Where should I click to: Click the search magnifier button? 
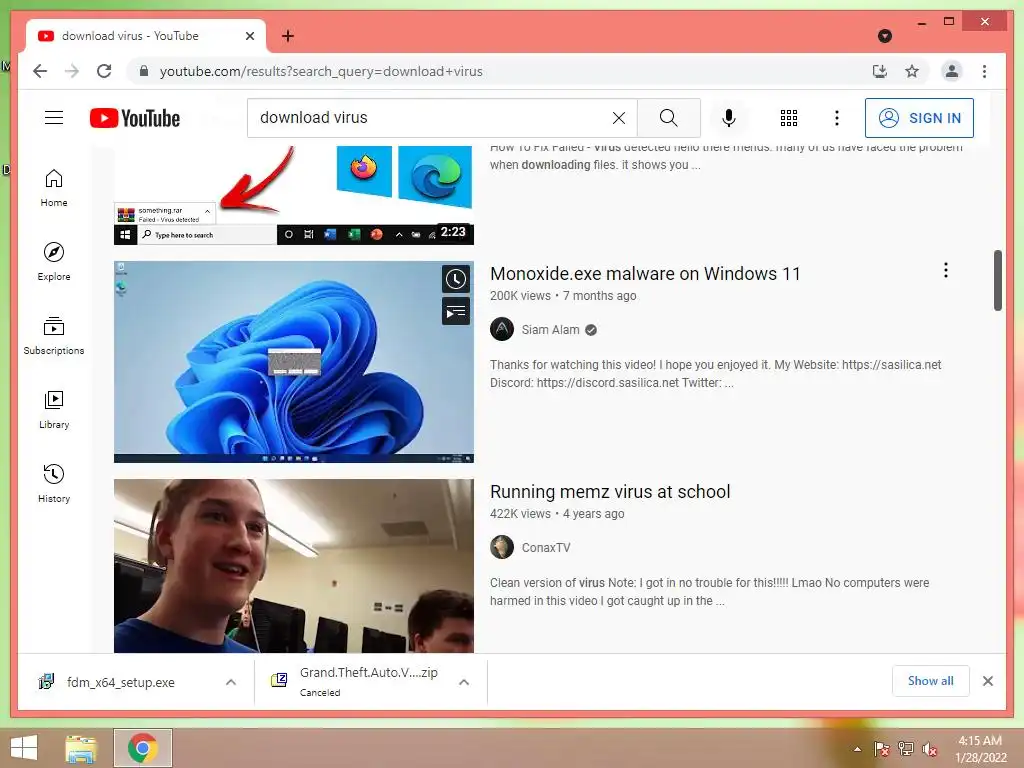pyautogui.click(x=668, y=118)
